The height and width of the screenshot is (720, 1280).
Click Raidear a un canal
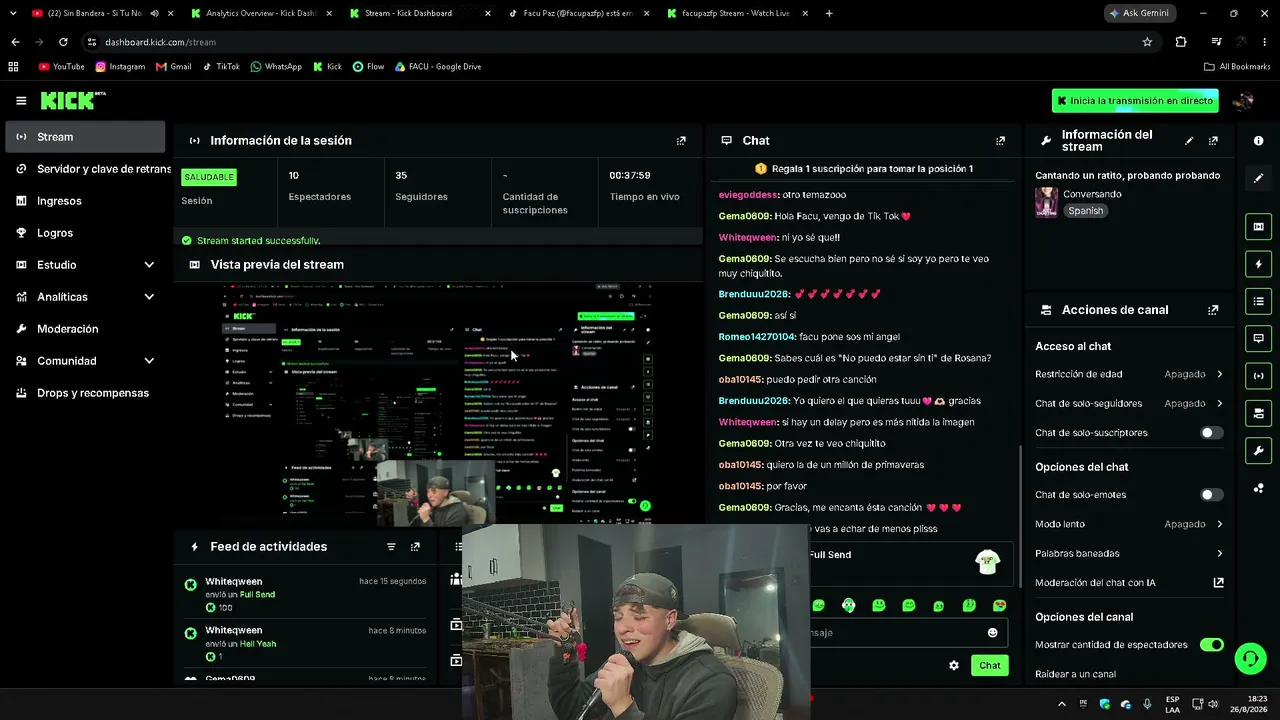point(1075,674)
